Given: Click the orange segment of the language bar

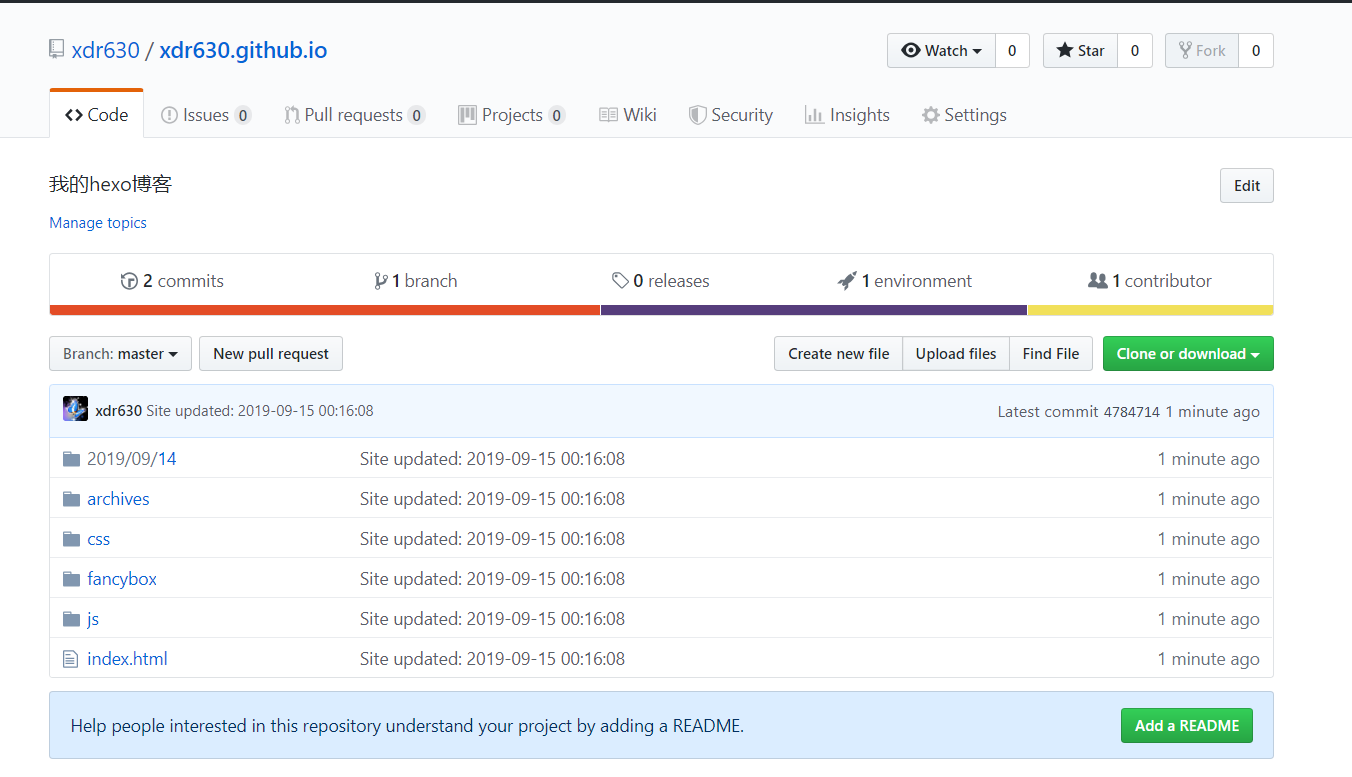Looking at the screenshot, I should [x=325, y=310].
